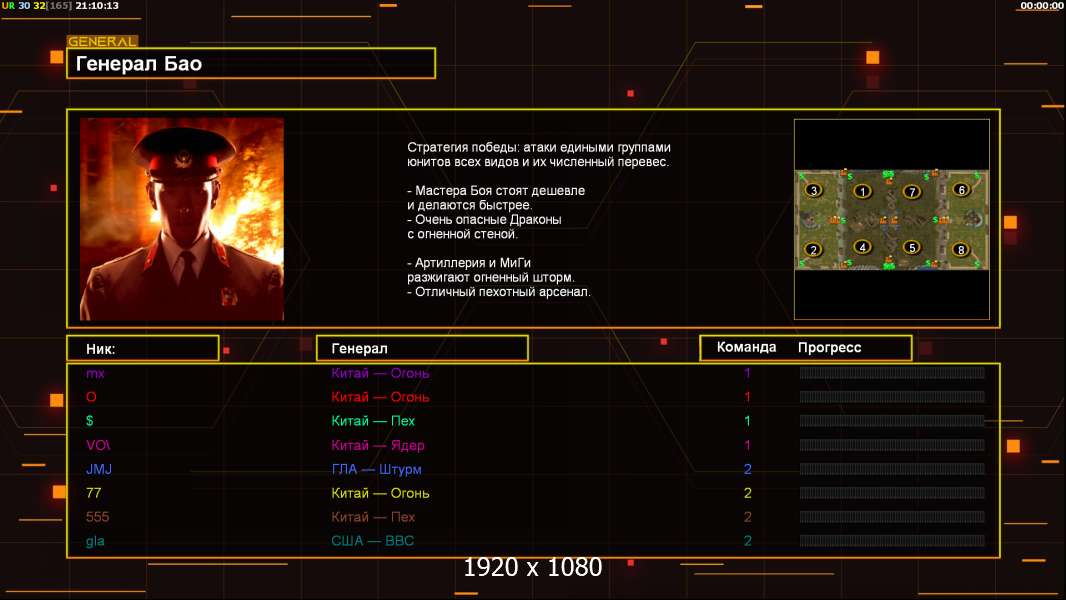Screen dimensions: 1066x600
Task: Pick start position marker 7 on minimap
Action: pos(912,192)
